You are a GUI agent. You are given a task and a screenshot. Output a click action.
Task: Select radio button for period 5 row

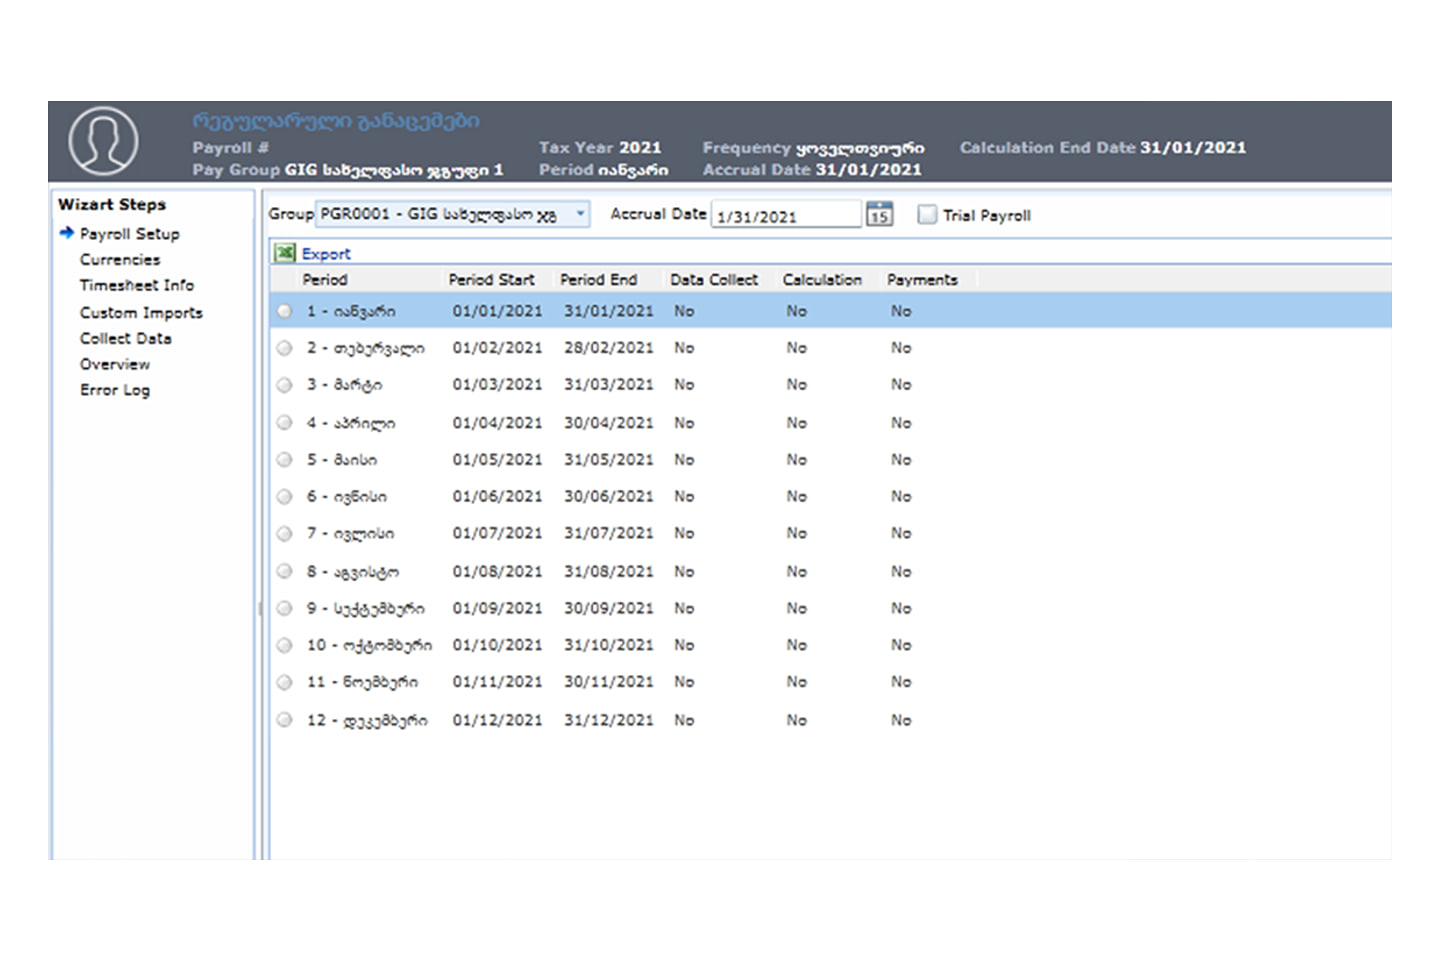[x=284, y=460]
